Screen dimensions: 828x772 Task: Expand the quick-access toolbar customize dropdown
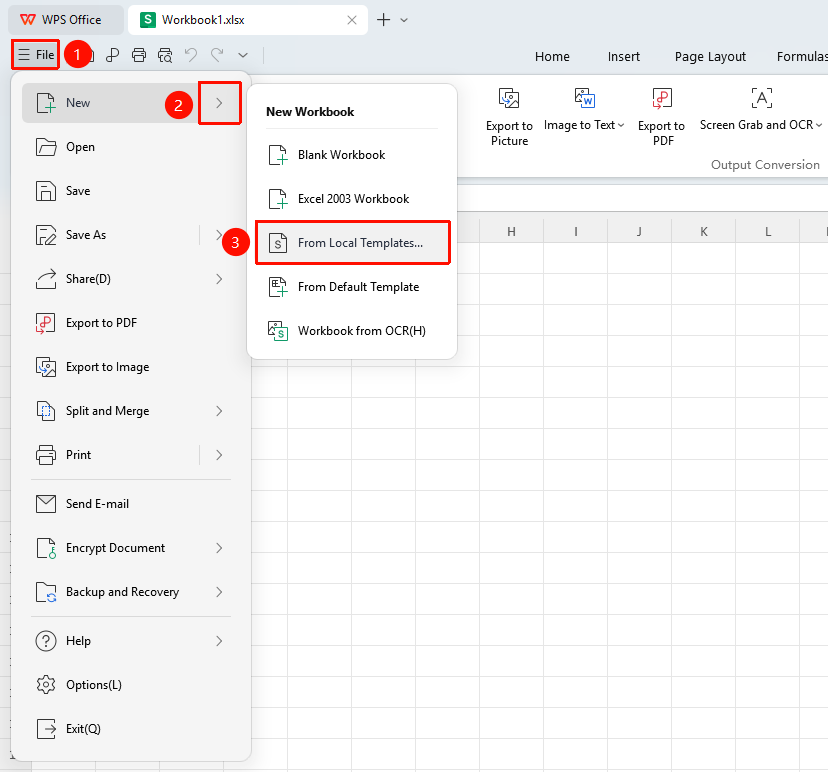click(243, 55)
